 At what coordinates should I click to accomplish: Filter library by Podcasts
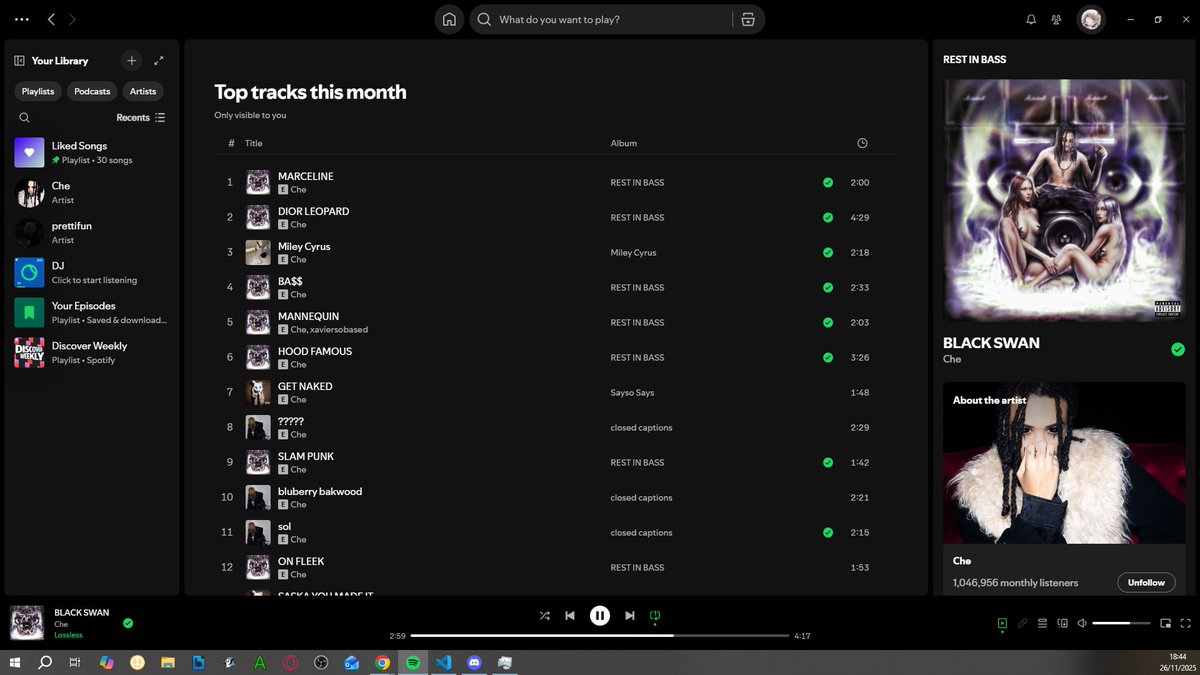tap(92, 91)
